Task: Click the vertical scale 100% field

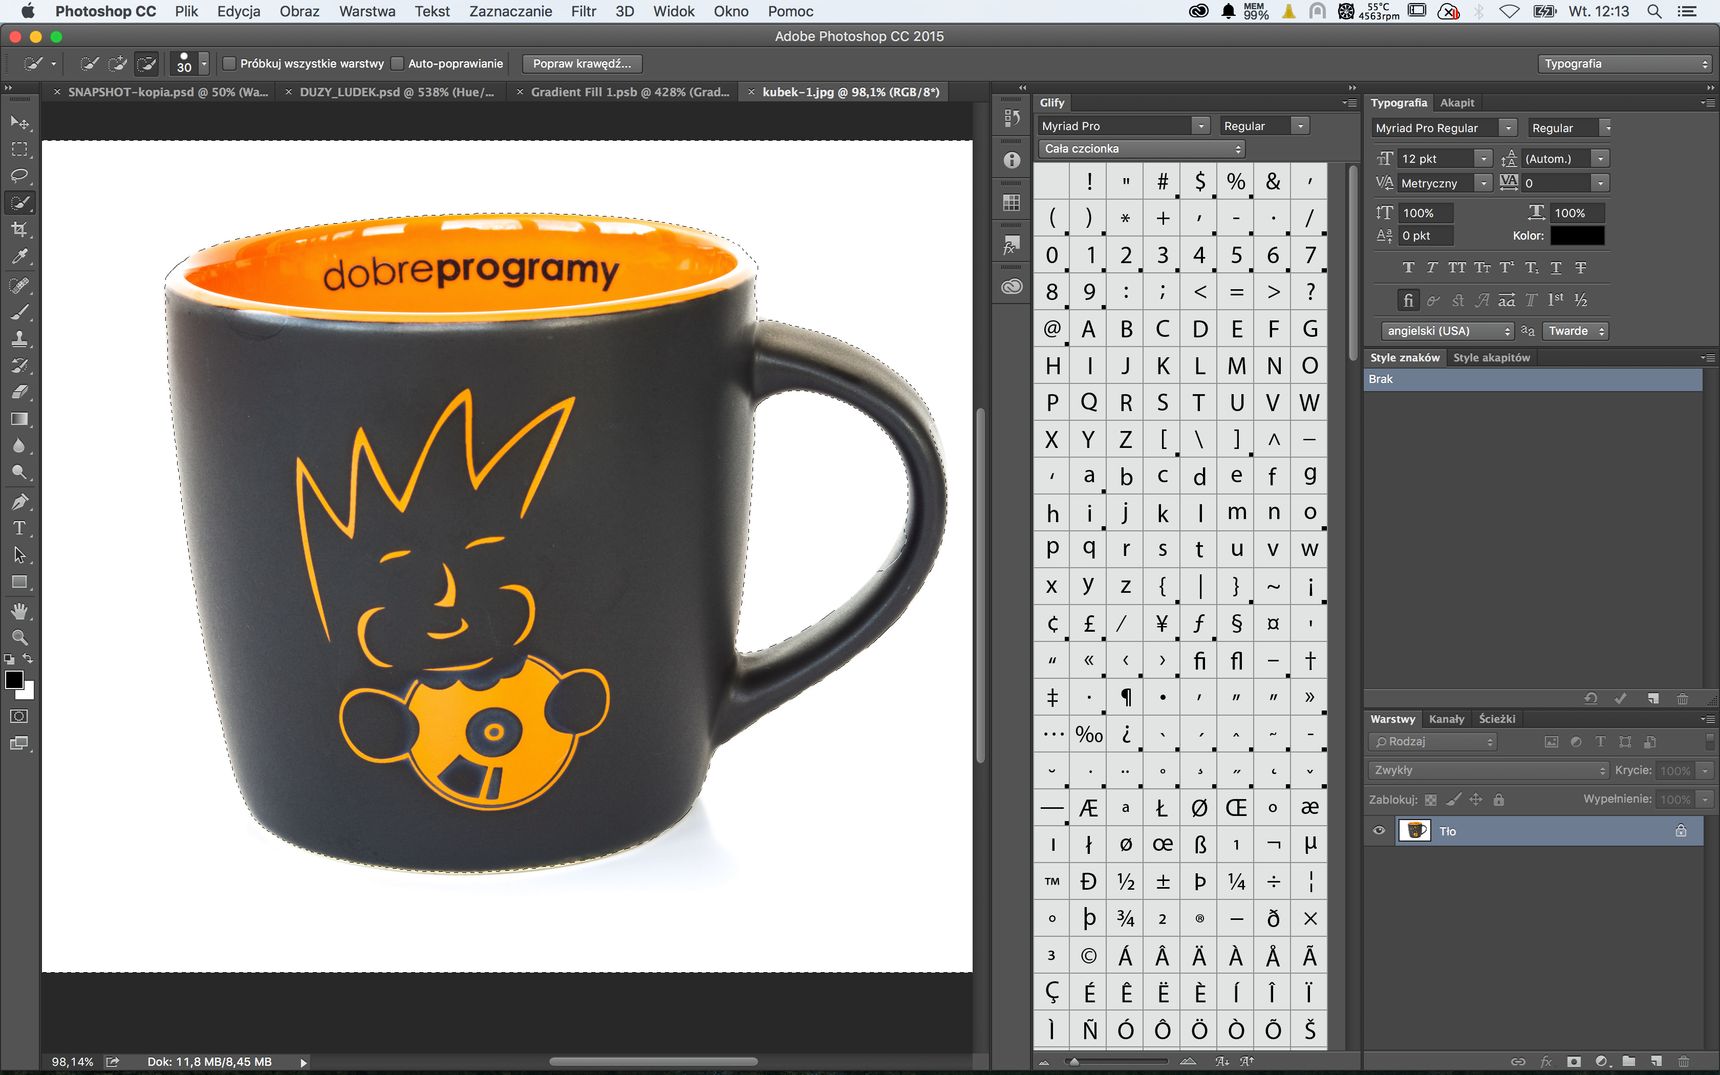Action: [1425, 213]
